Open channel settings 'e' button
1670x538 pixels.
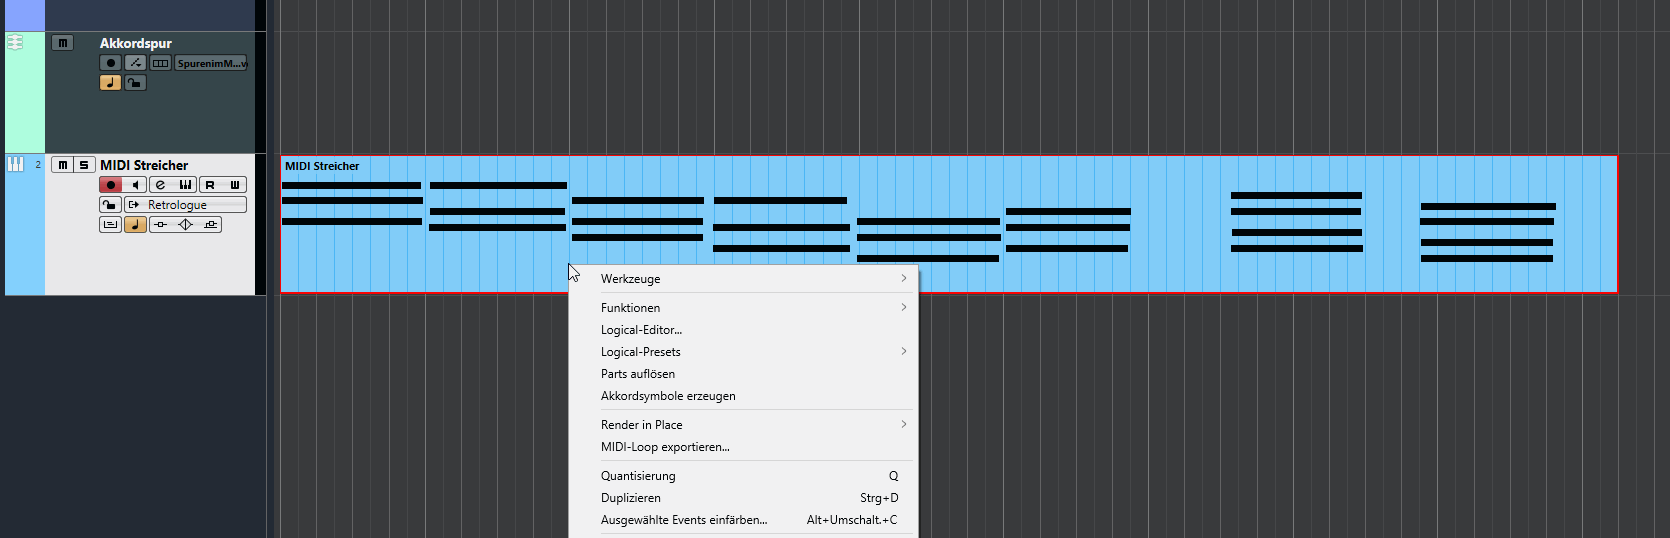pyautogui.click(x=160, y=185)
